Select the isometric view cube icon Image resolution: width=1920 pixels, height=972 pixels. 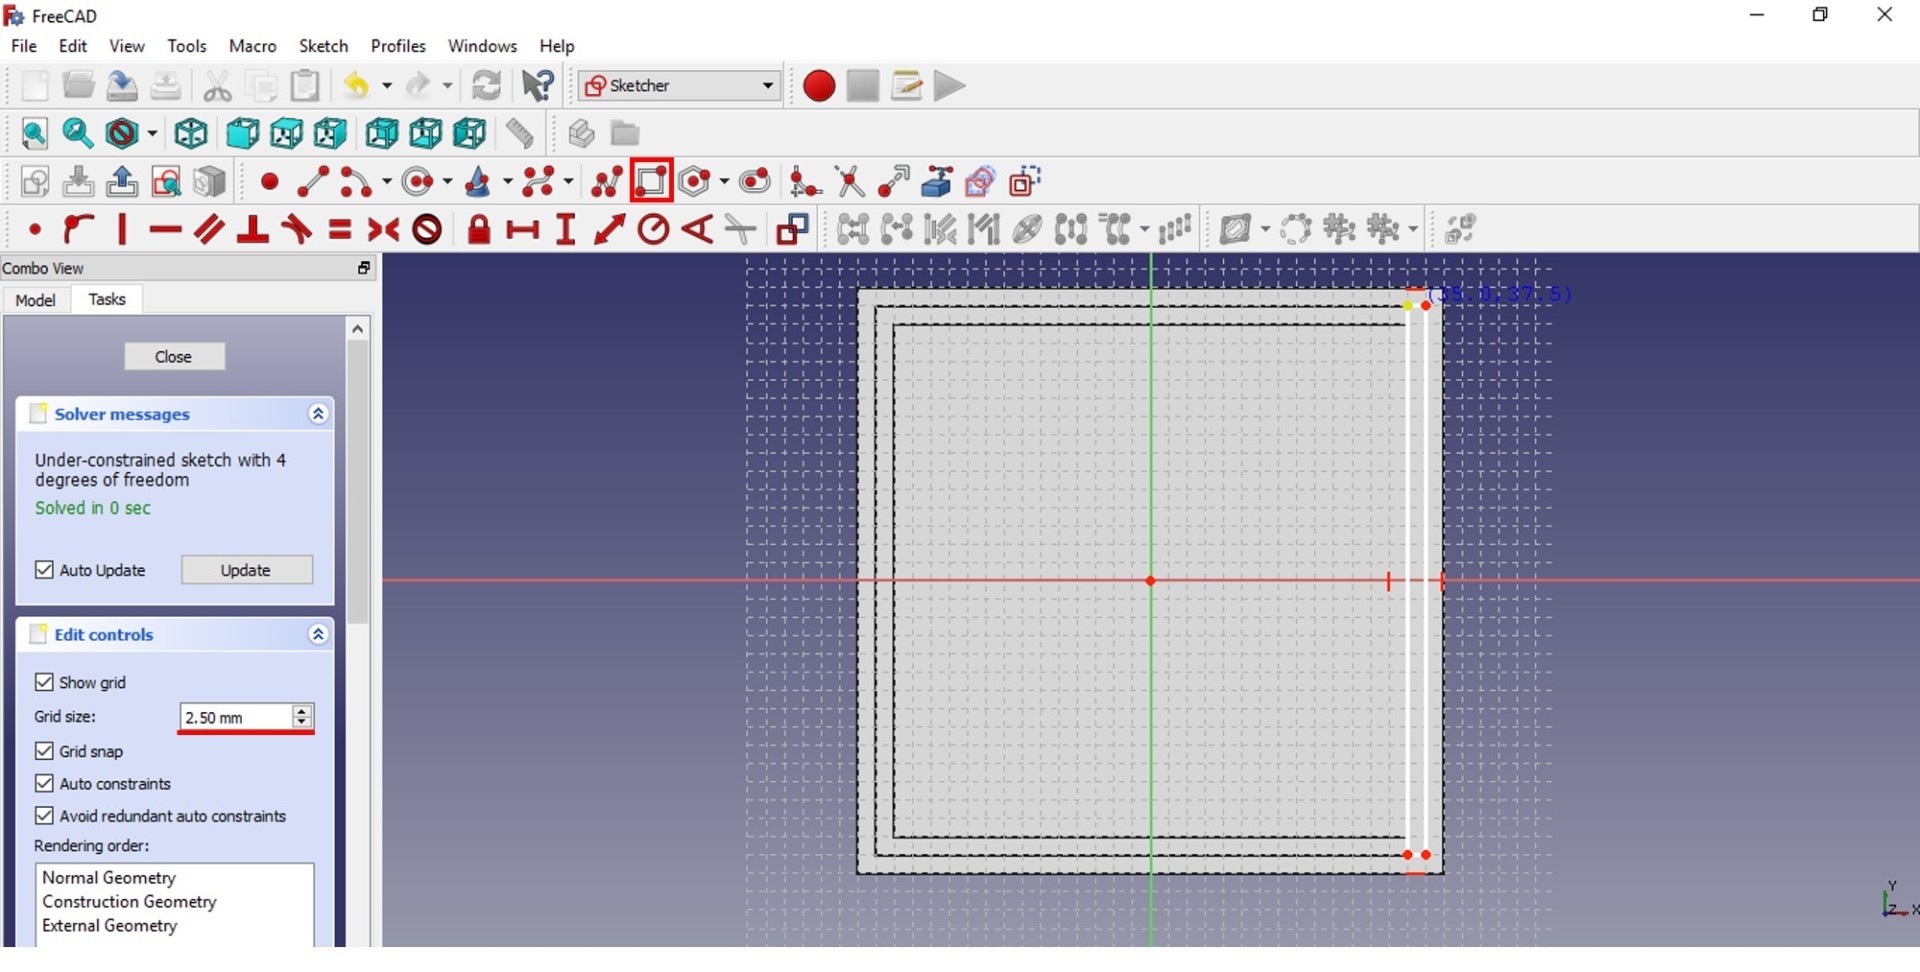(190, 133)
